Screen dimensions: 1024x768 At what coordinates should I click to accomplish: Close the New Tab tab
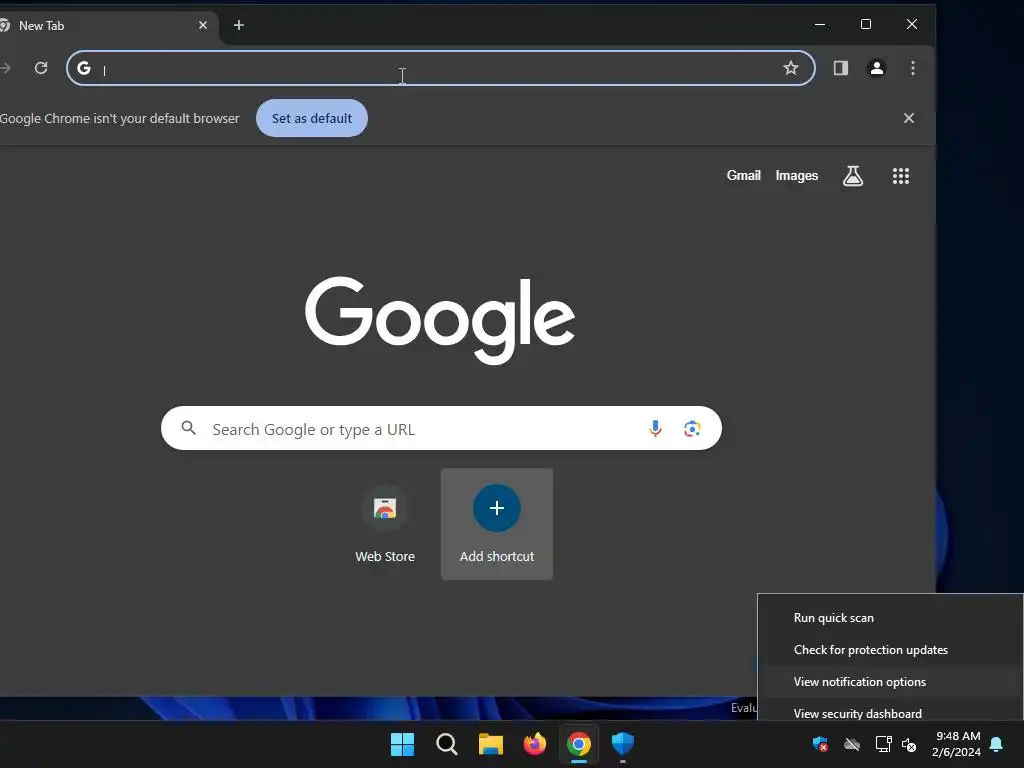203,25
